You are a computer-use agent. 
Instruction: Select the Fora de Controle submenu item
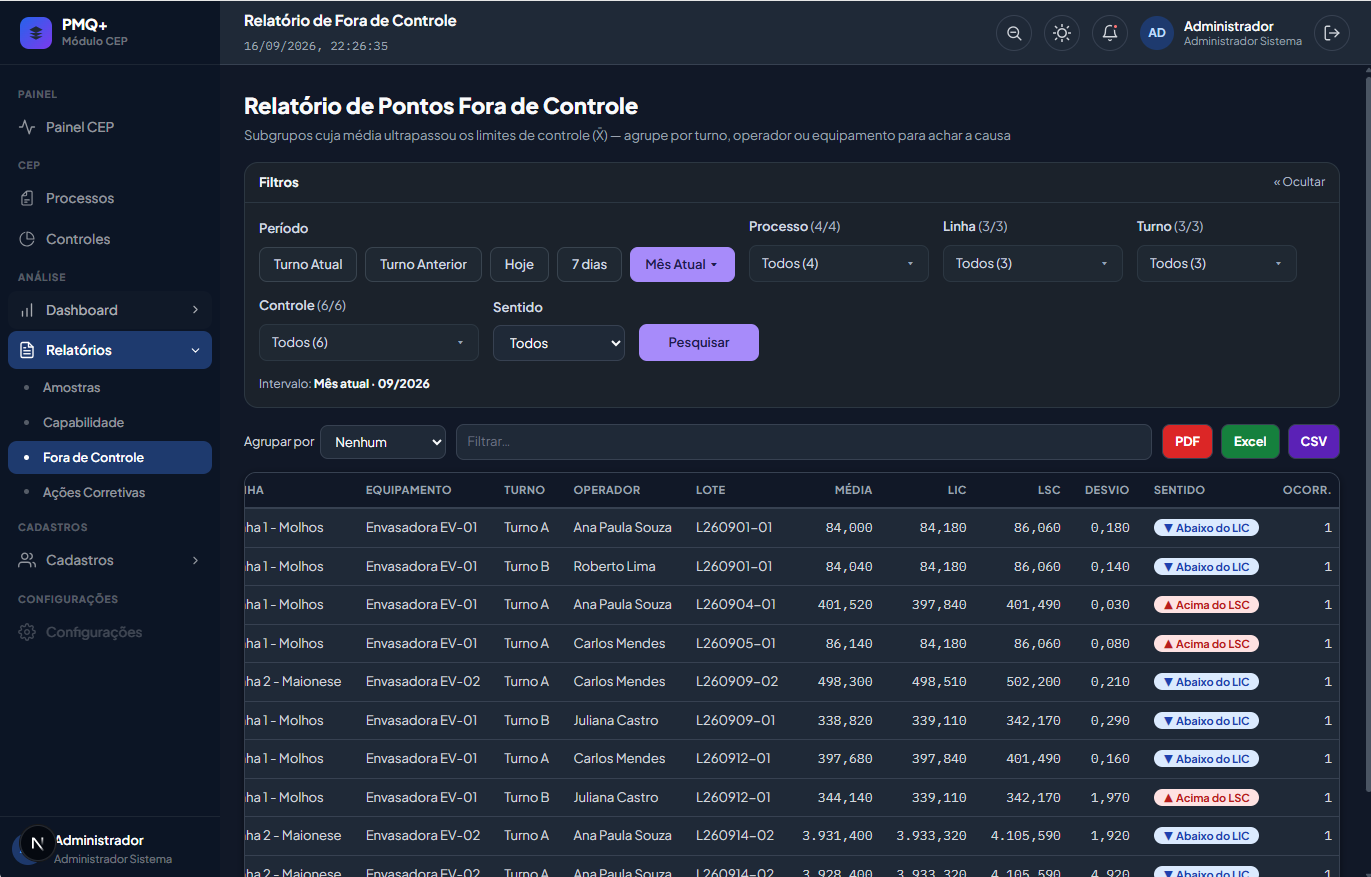(x=110, y=457)
